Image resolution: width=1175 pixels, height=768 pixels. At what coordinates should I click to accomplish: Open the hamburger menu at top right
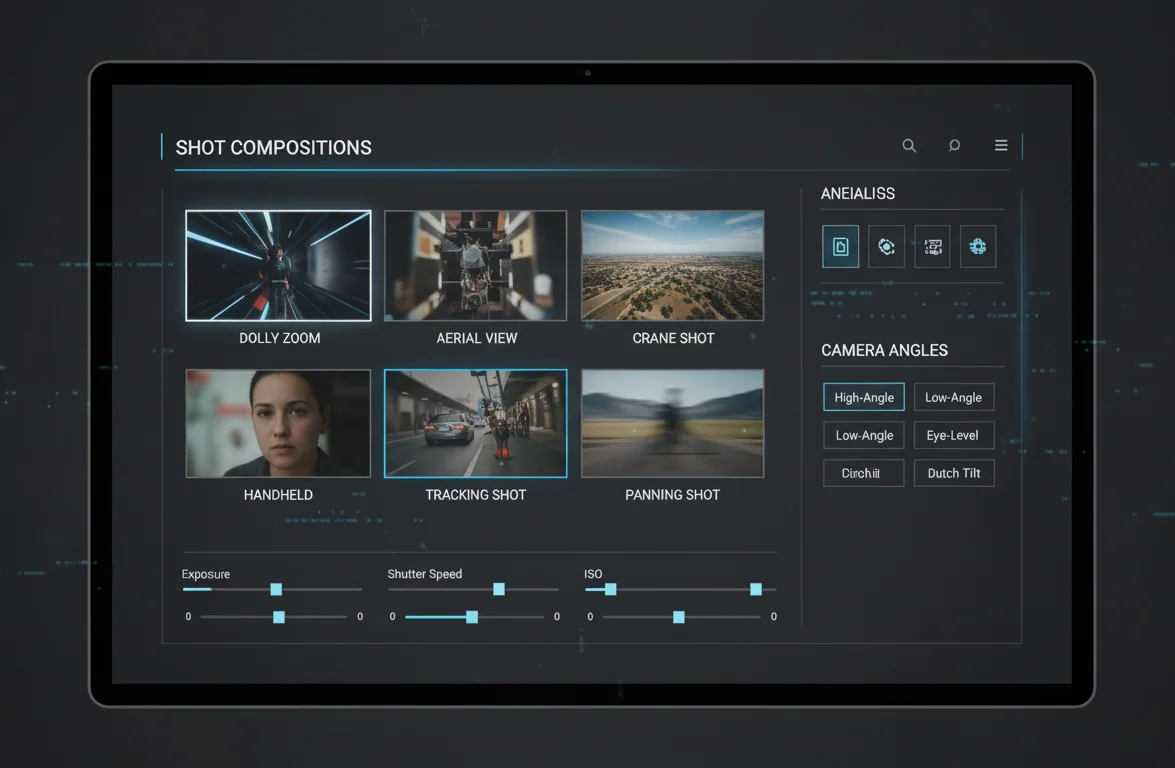[x=1001, y=145]
